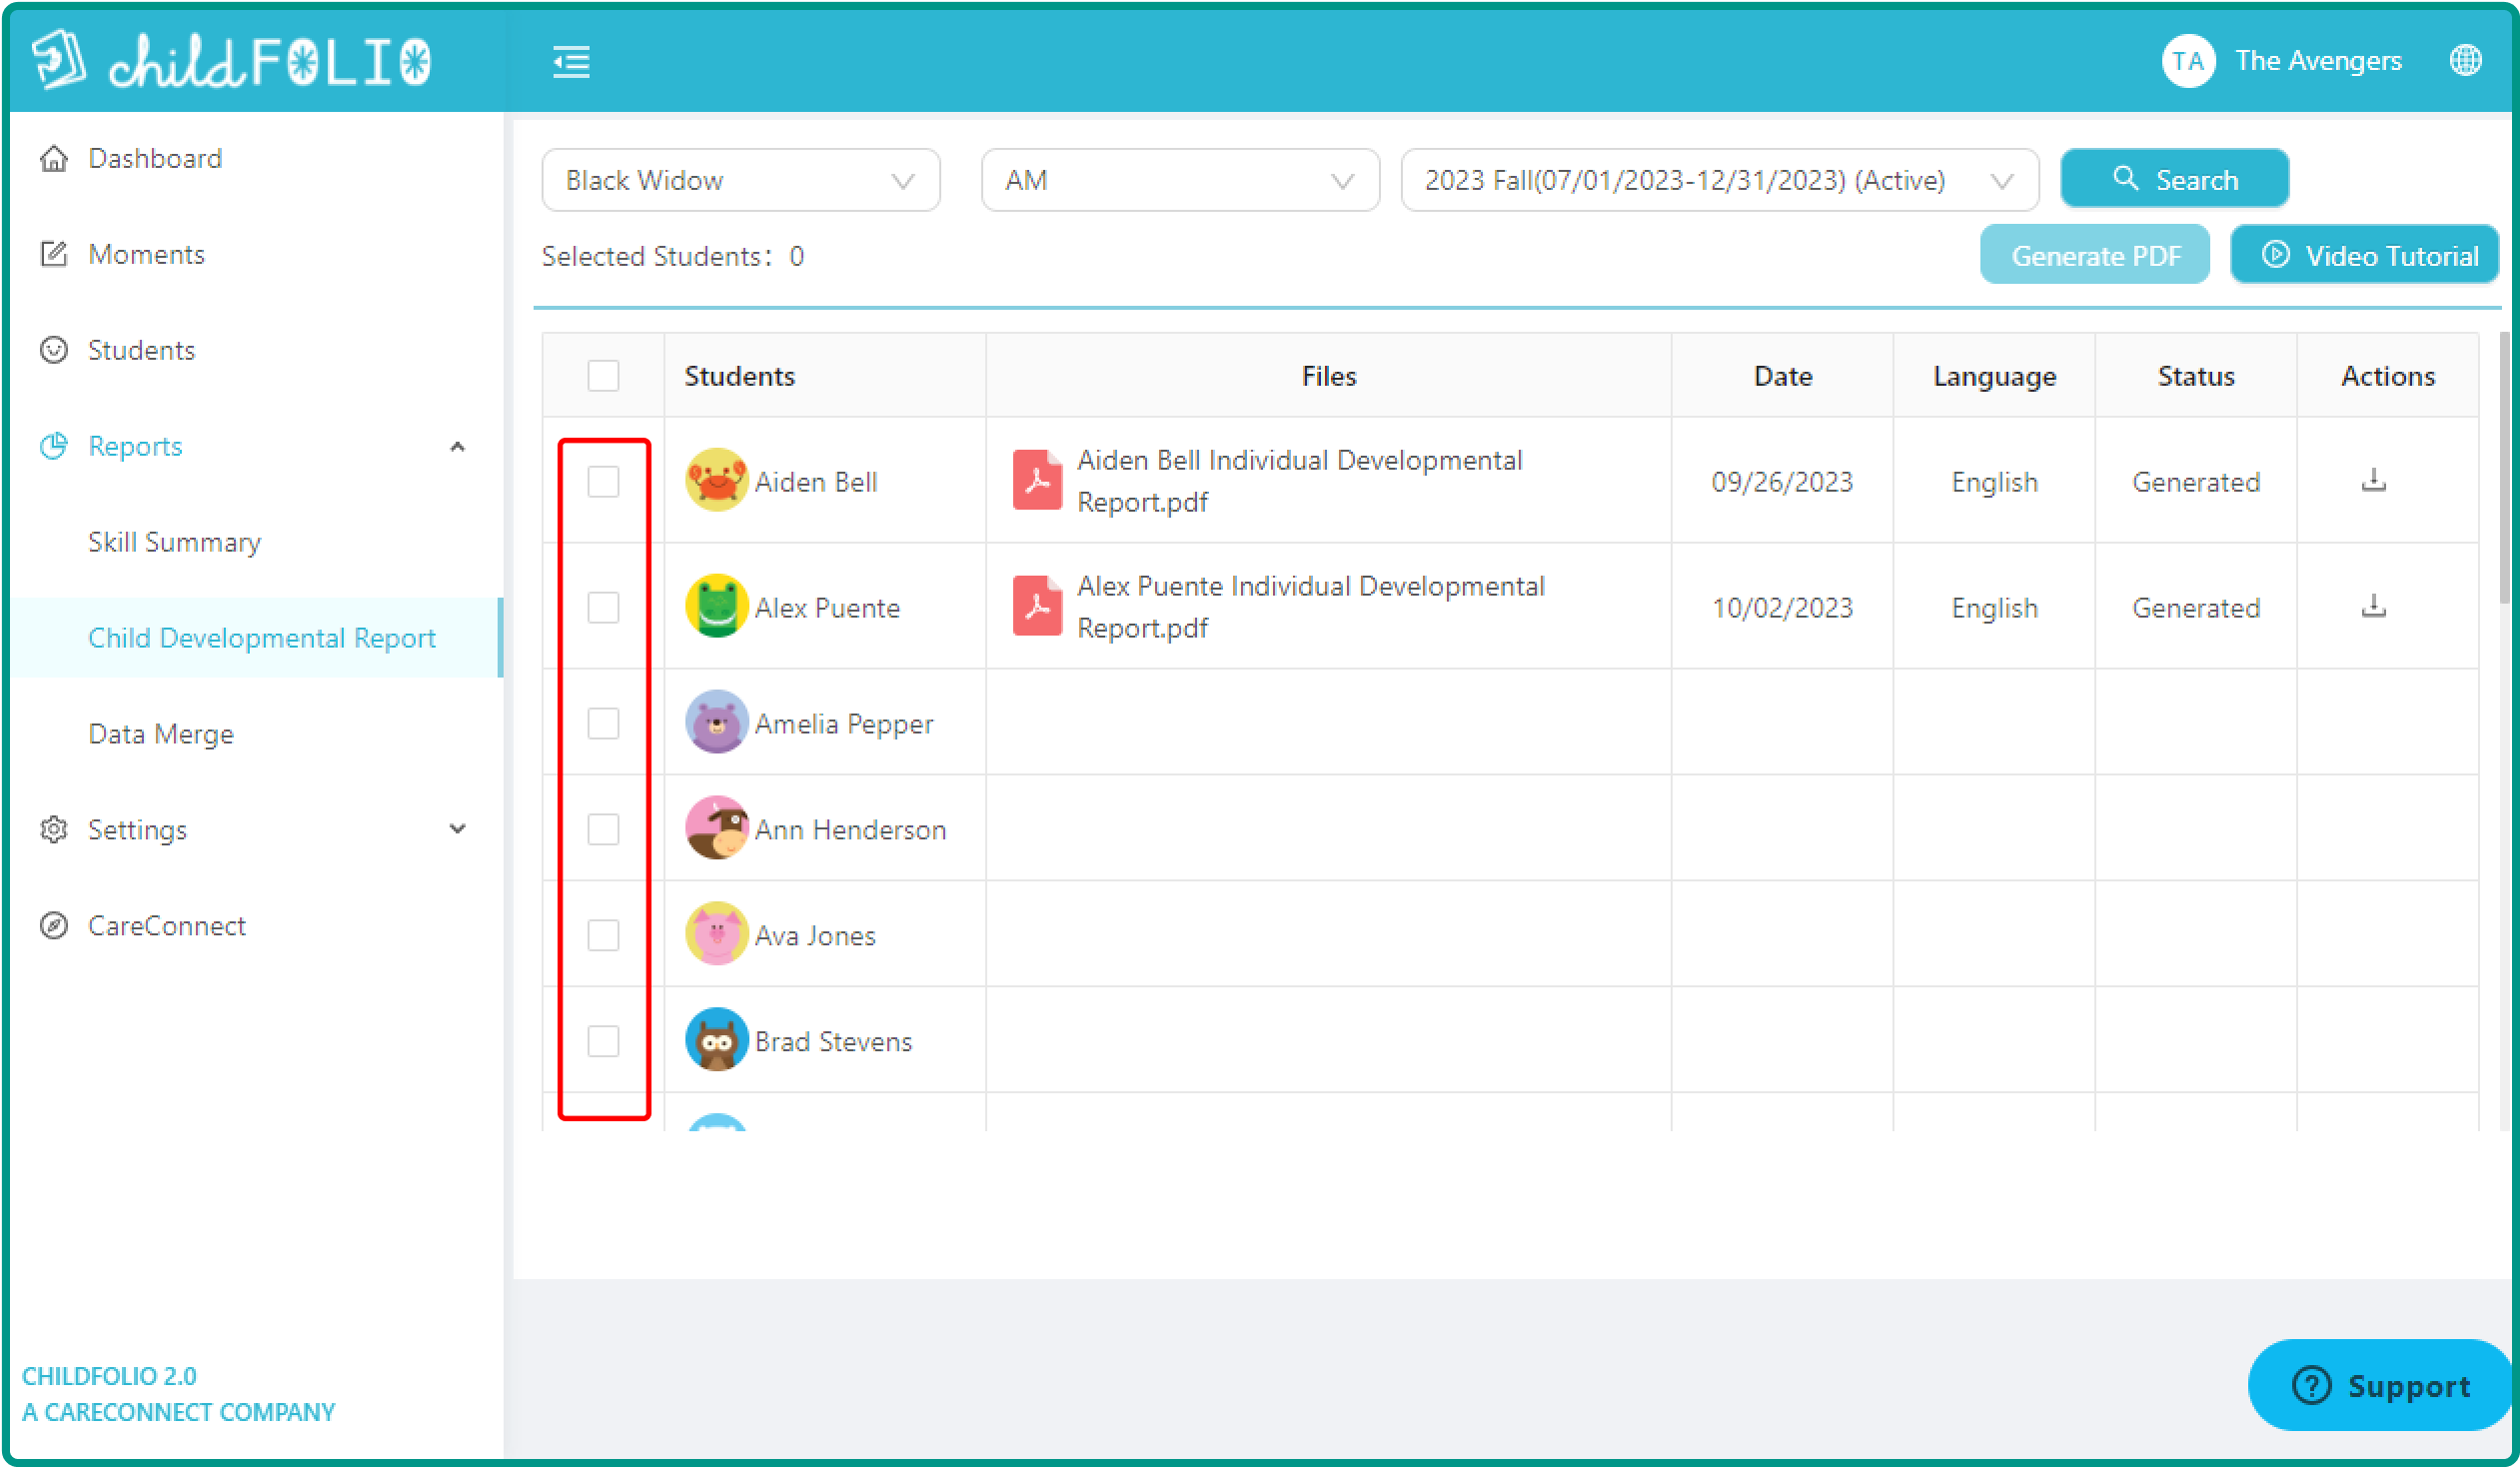Click Alex Puente's frog avatar
2520x1467 pixels.
tap(716, 606)
